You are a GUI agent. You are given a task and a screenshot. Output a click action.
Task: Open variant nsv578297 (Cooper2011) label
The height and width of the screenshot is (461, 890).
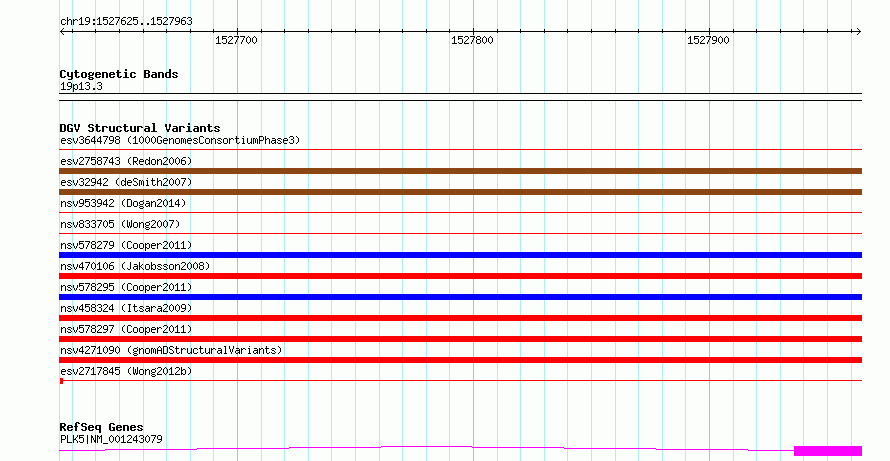(126, 329)
